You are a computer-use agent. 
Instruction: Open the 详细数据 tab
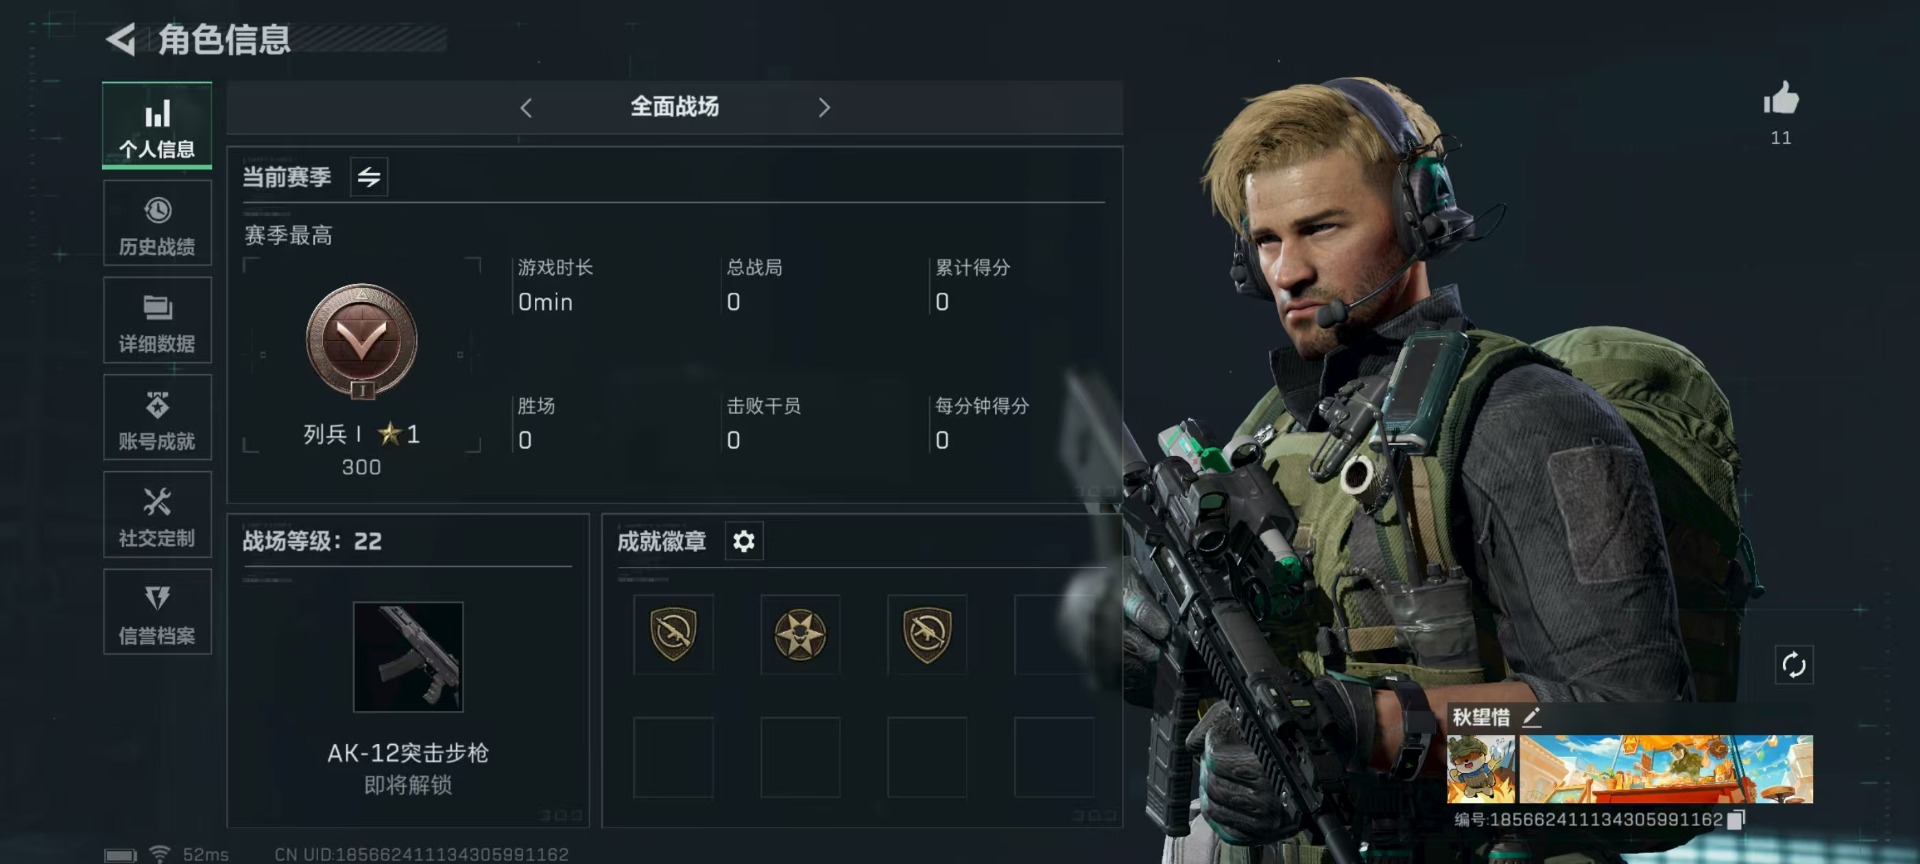[157, 320]
